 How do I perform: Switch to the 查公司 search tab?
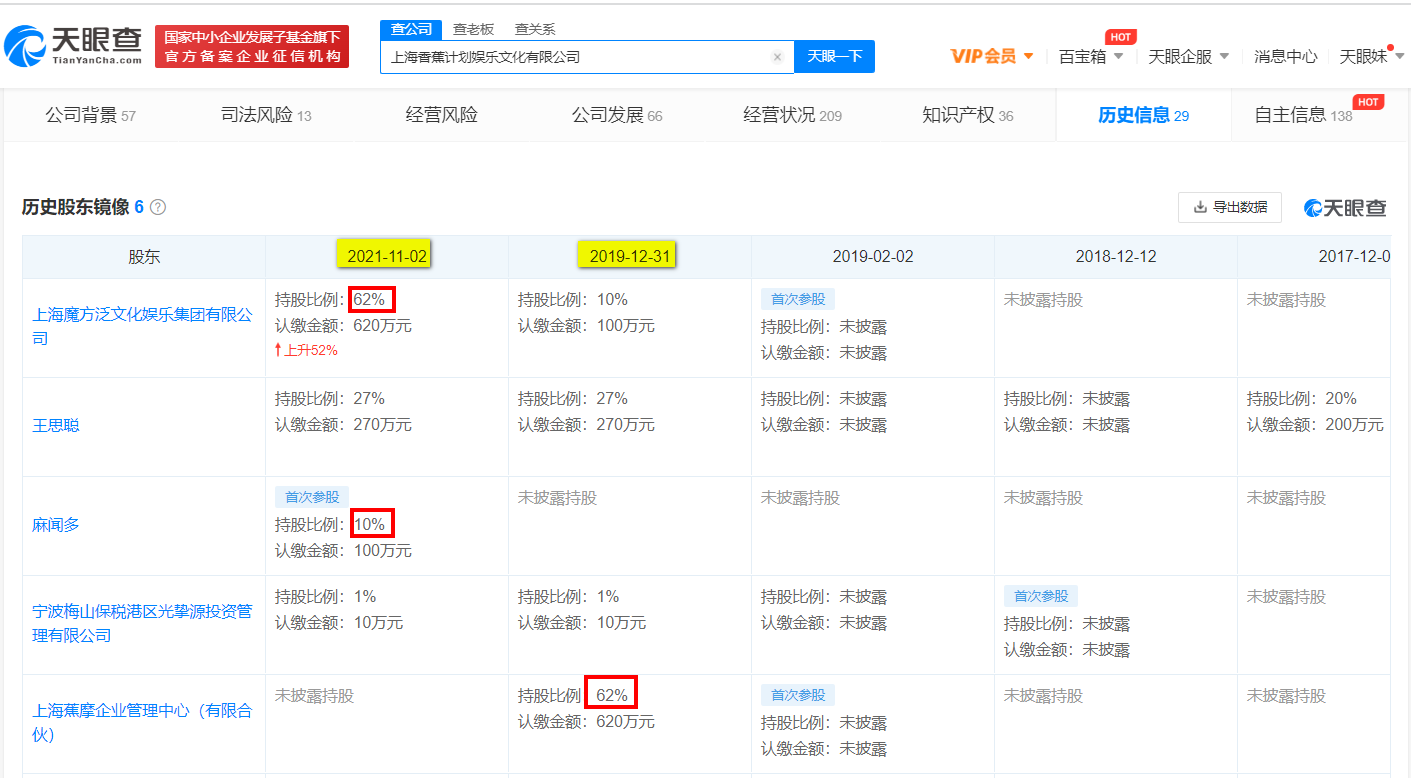click(x=411, y=30)
